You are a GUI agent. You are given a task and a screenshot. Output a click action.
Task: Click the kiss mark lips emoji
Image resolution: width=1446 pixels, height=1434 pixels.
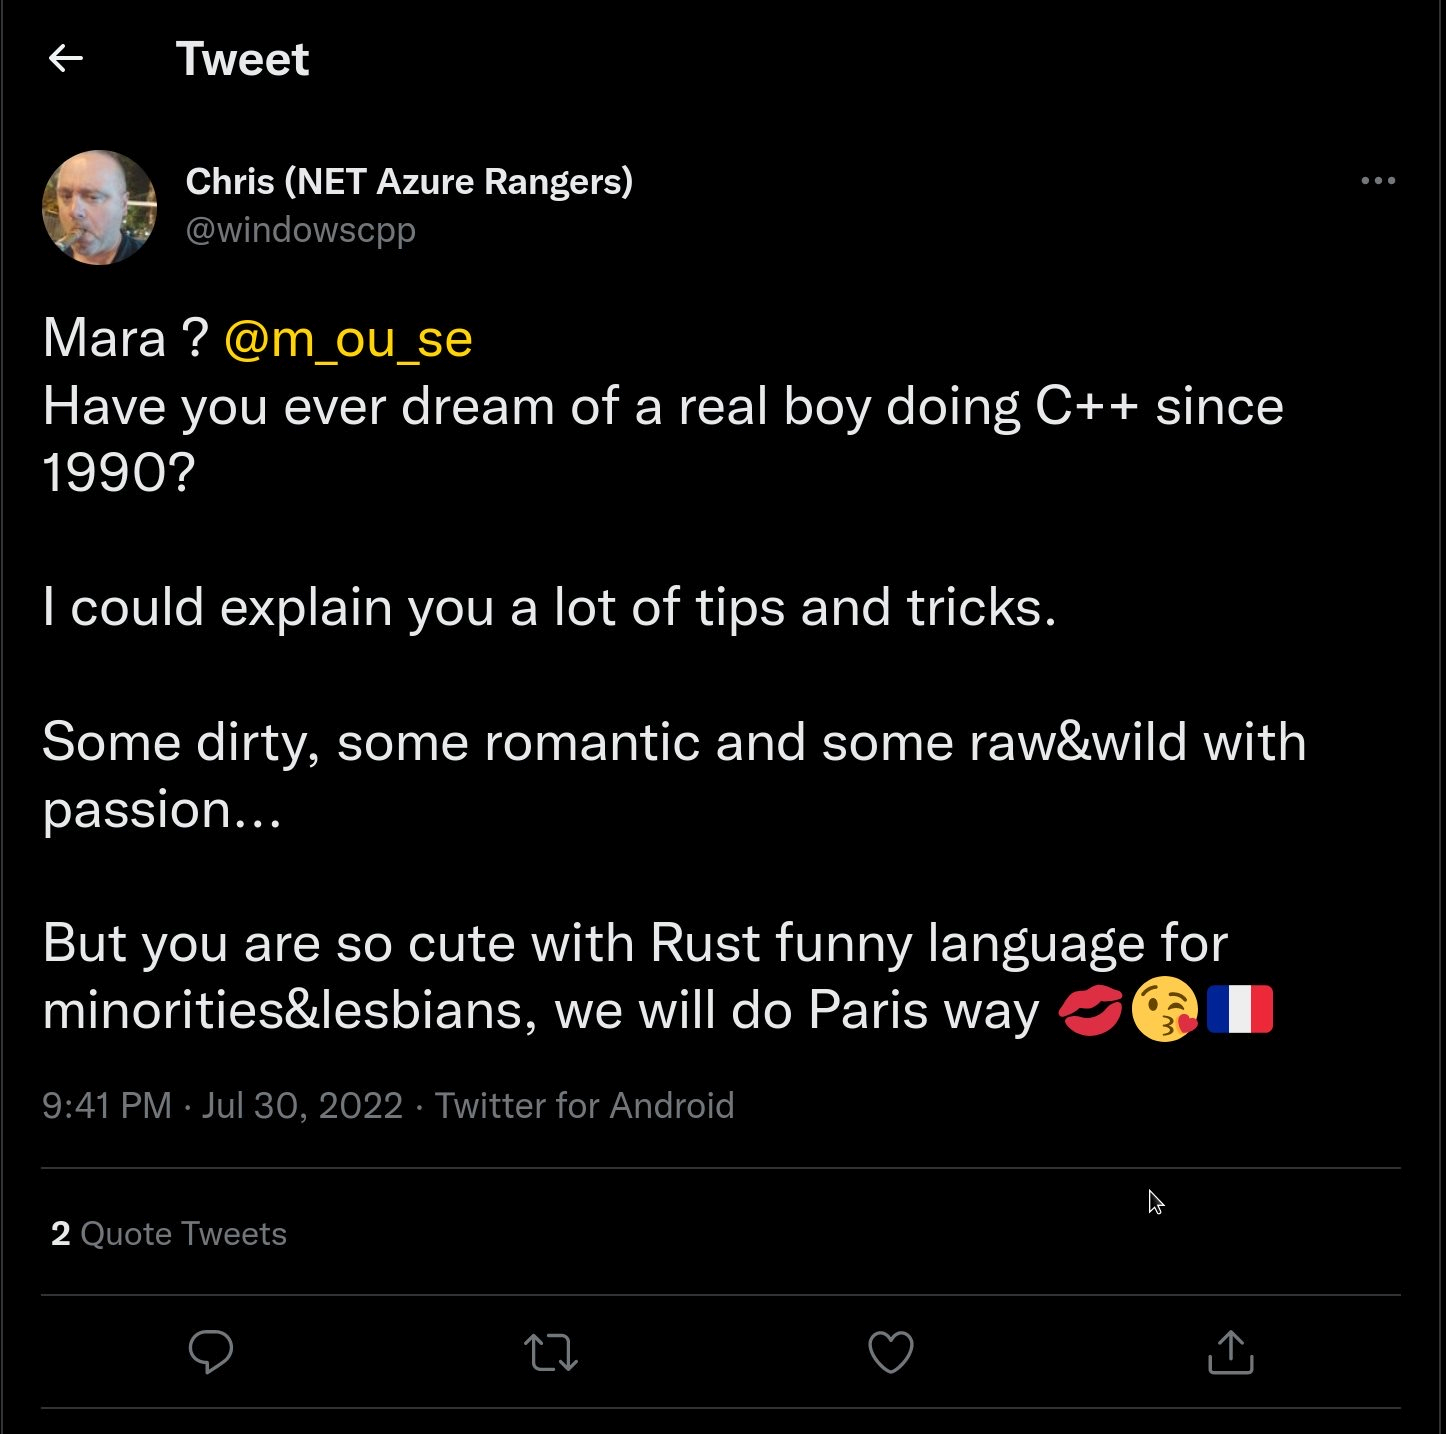click(1090, 1010)
